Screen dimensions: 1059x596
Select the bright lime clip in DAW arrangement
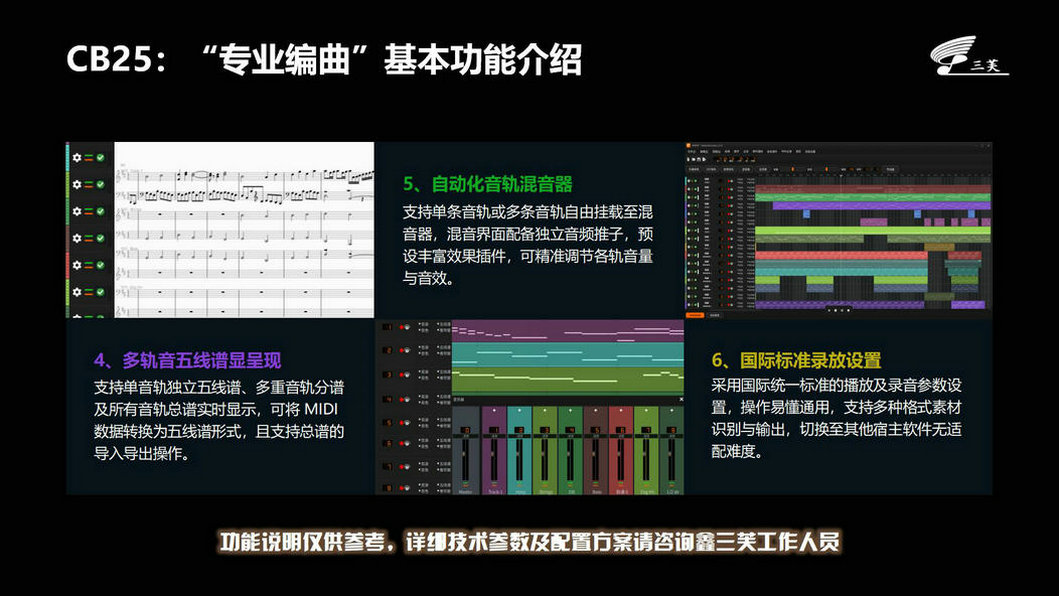[x=873, y=230]
